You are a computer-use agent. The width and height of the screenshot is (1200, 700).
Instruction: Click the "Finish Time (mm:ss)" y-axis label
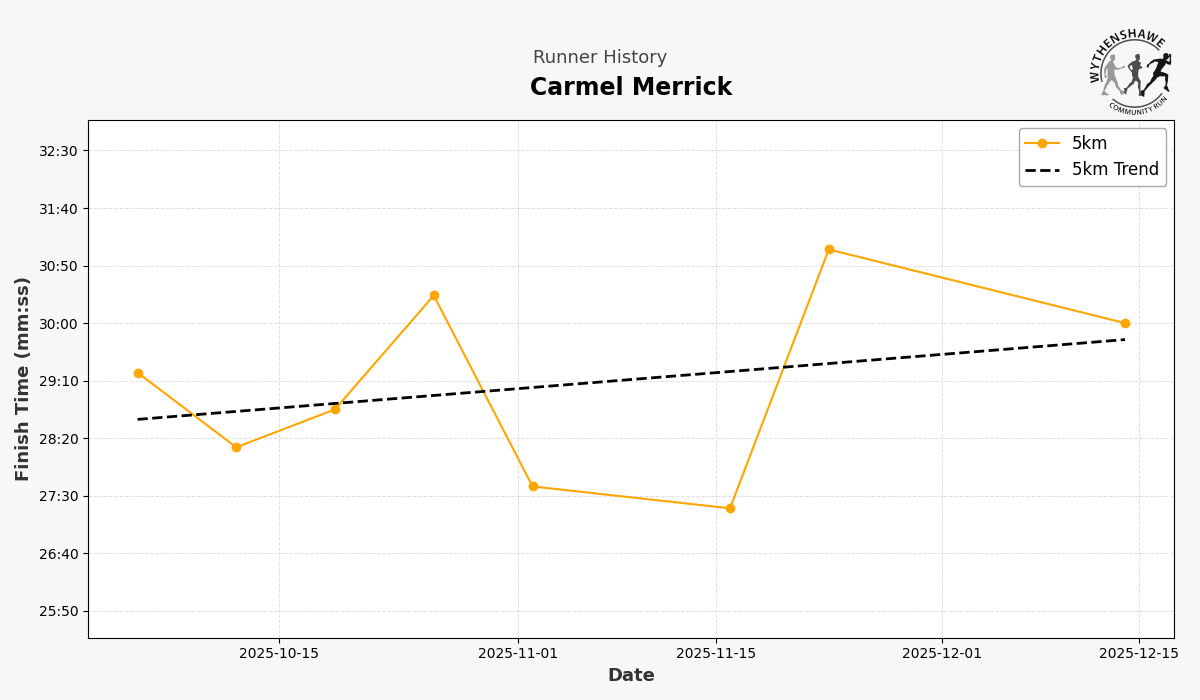(23, 379)
